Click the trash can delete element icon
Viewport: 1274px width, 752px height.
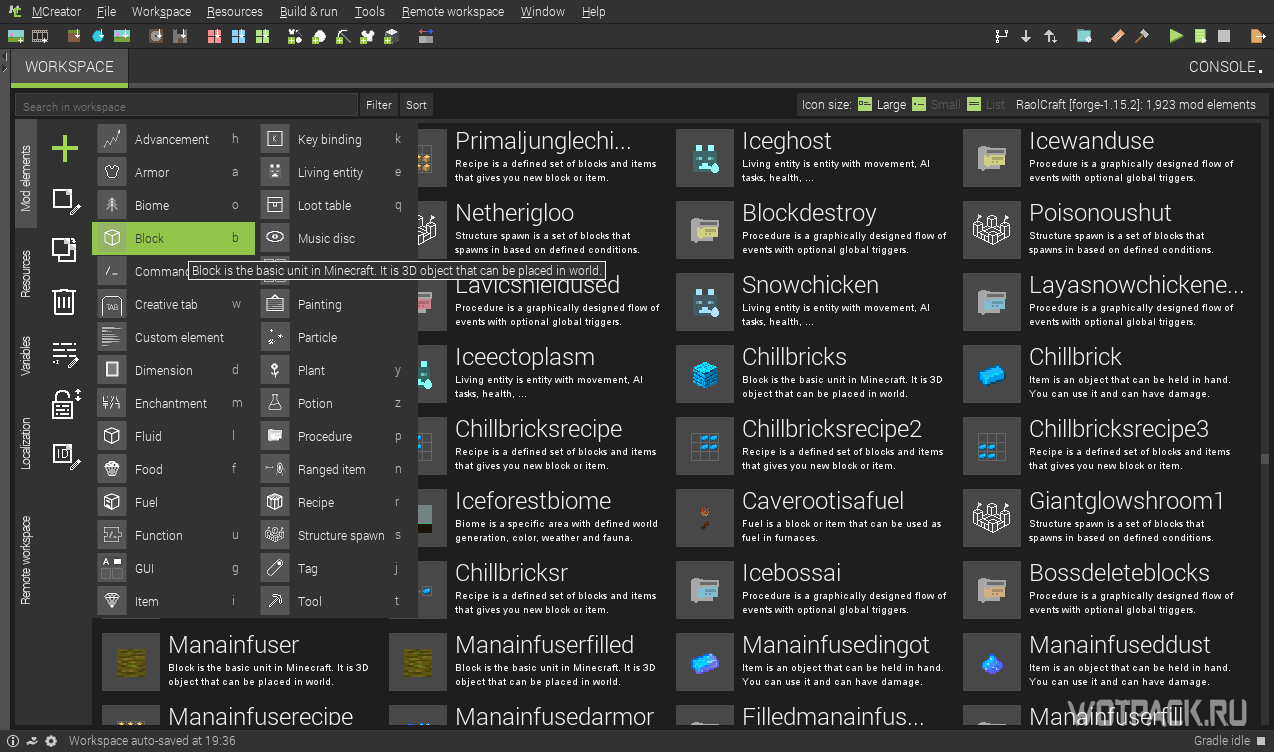(x=64, y=301)
